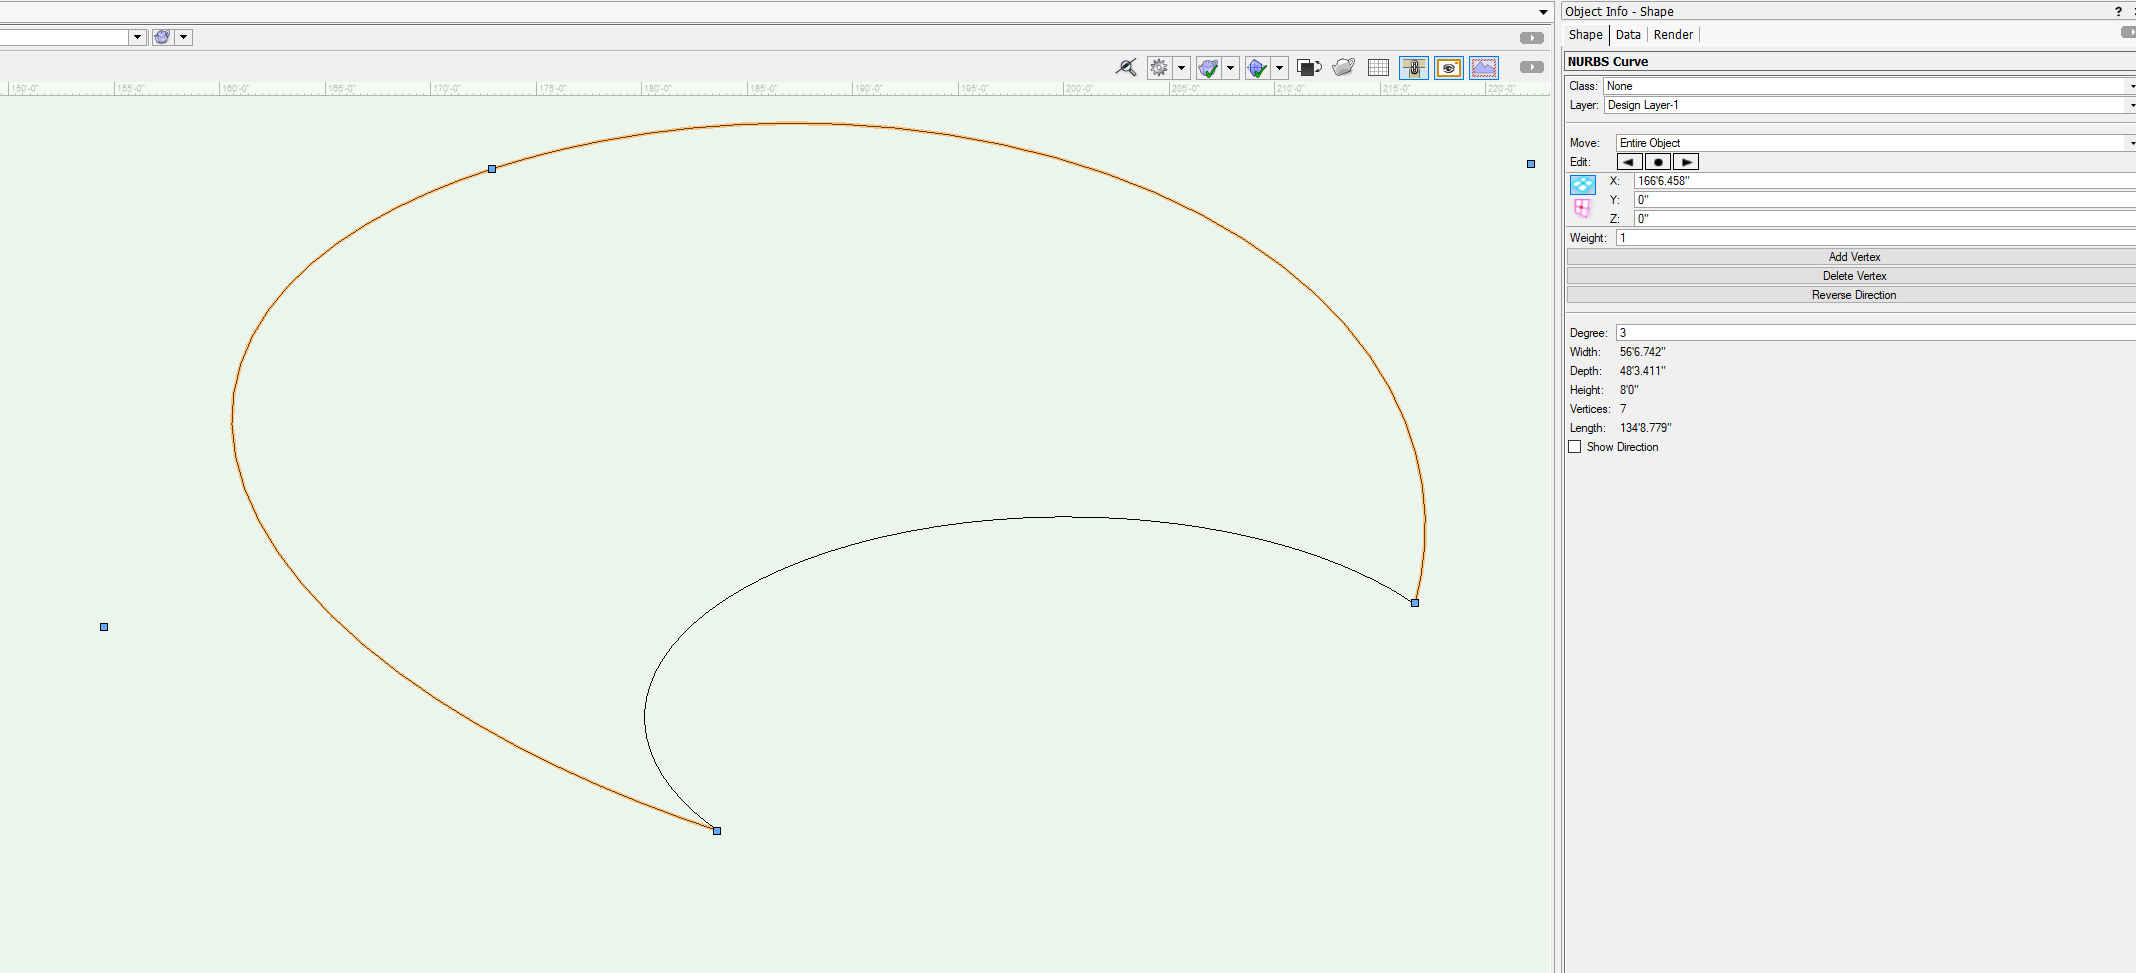
Task: Click the blue working plane icon
Action: [1583, 185]
